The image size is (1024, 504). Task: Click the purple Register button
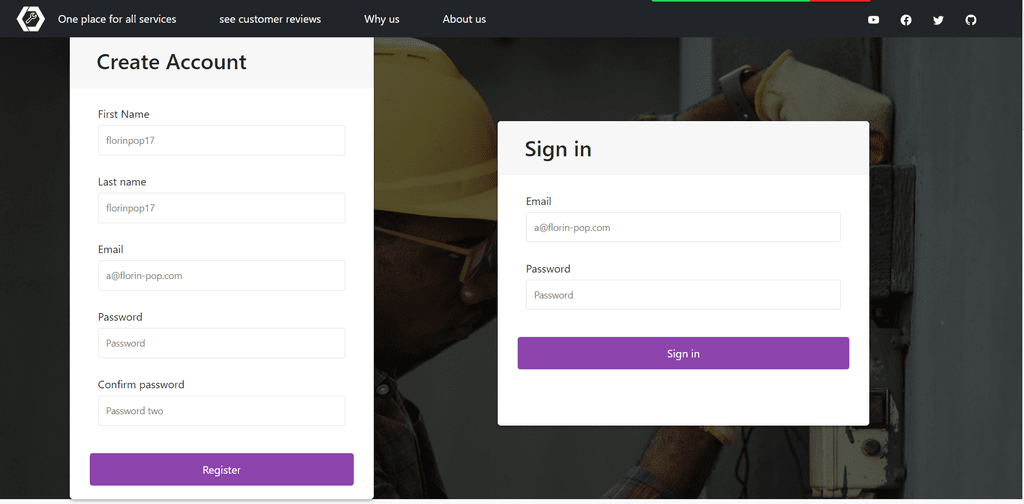(221, 469)
